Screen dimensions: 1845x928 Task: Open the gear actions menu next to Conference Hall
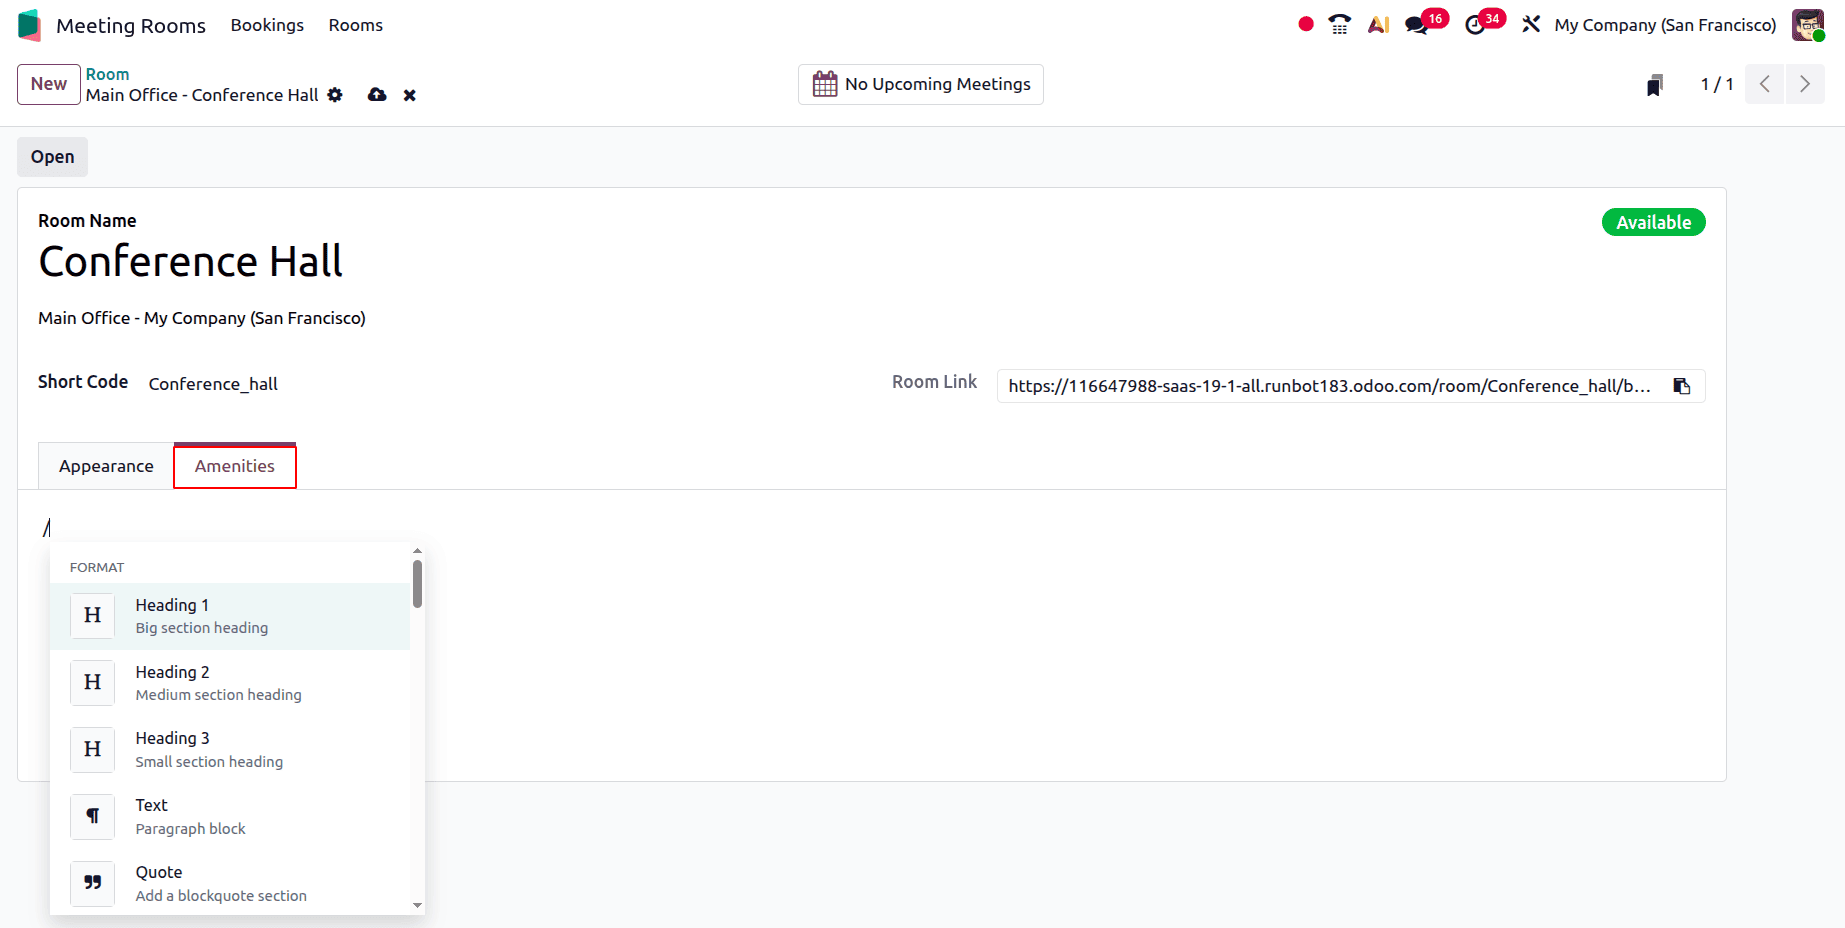335,95
